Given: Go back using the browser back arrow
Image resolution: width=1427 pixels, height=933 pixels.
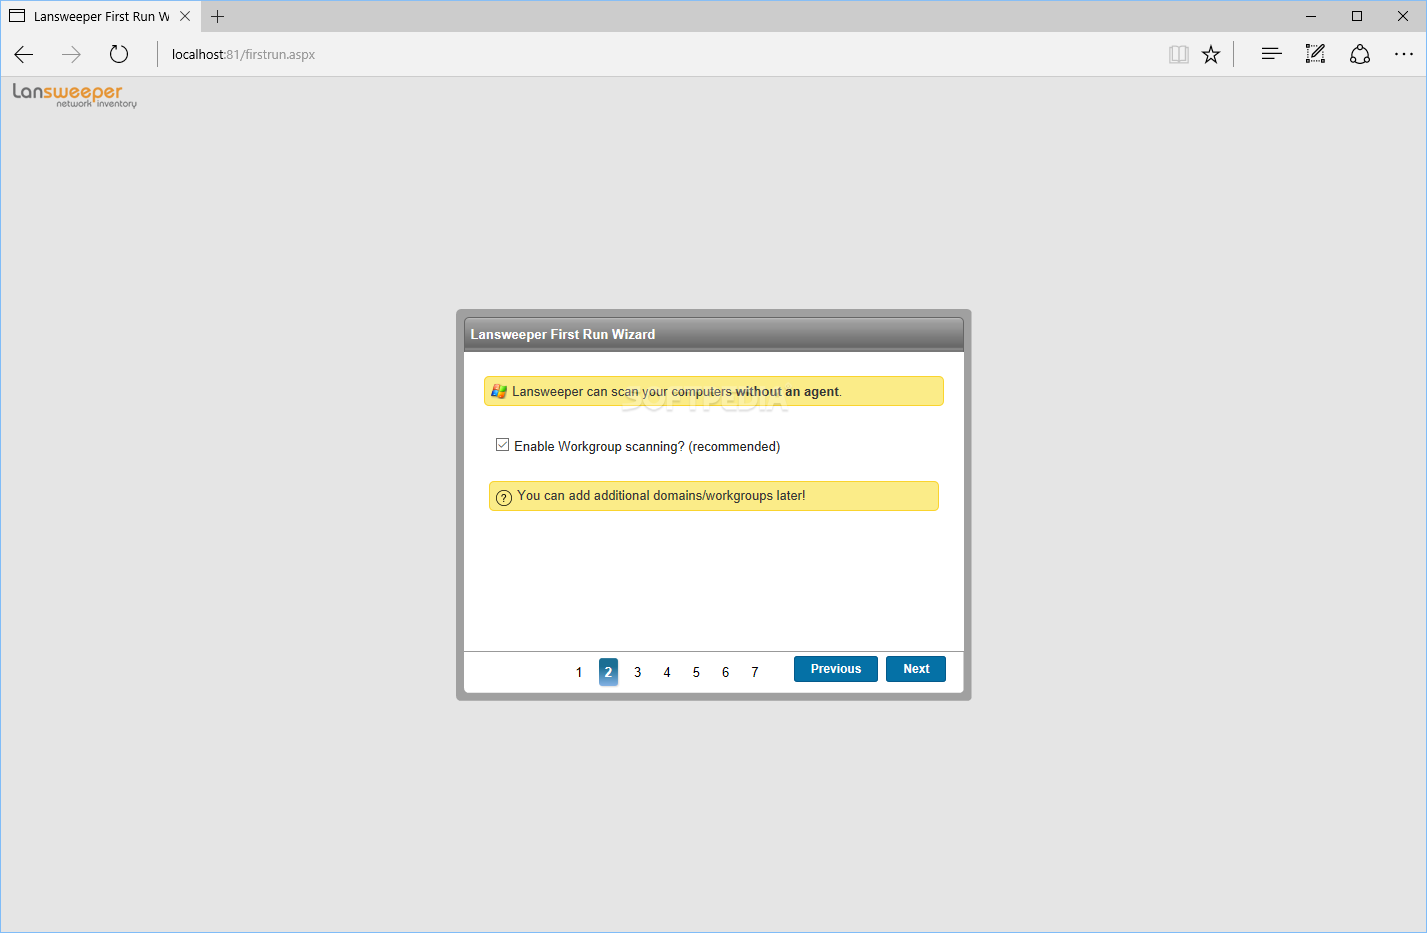Looking at the screenshot, I should coord(24,54).
